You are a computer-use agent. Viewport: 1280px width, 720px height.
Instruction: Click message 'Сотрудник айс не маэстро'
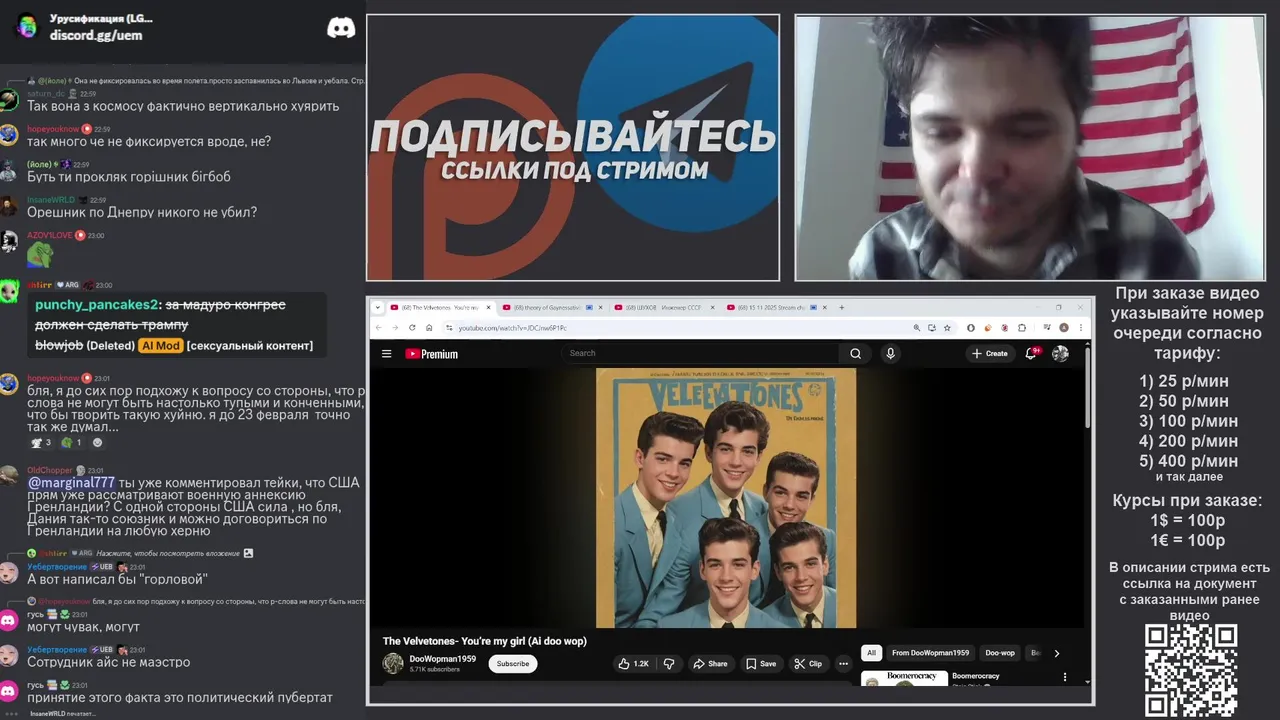tap(108, 662)
